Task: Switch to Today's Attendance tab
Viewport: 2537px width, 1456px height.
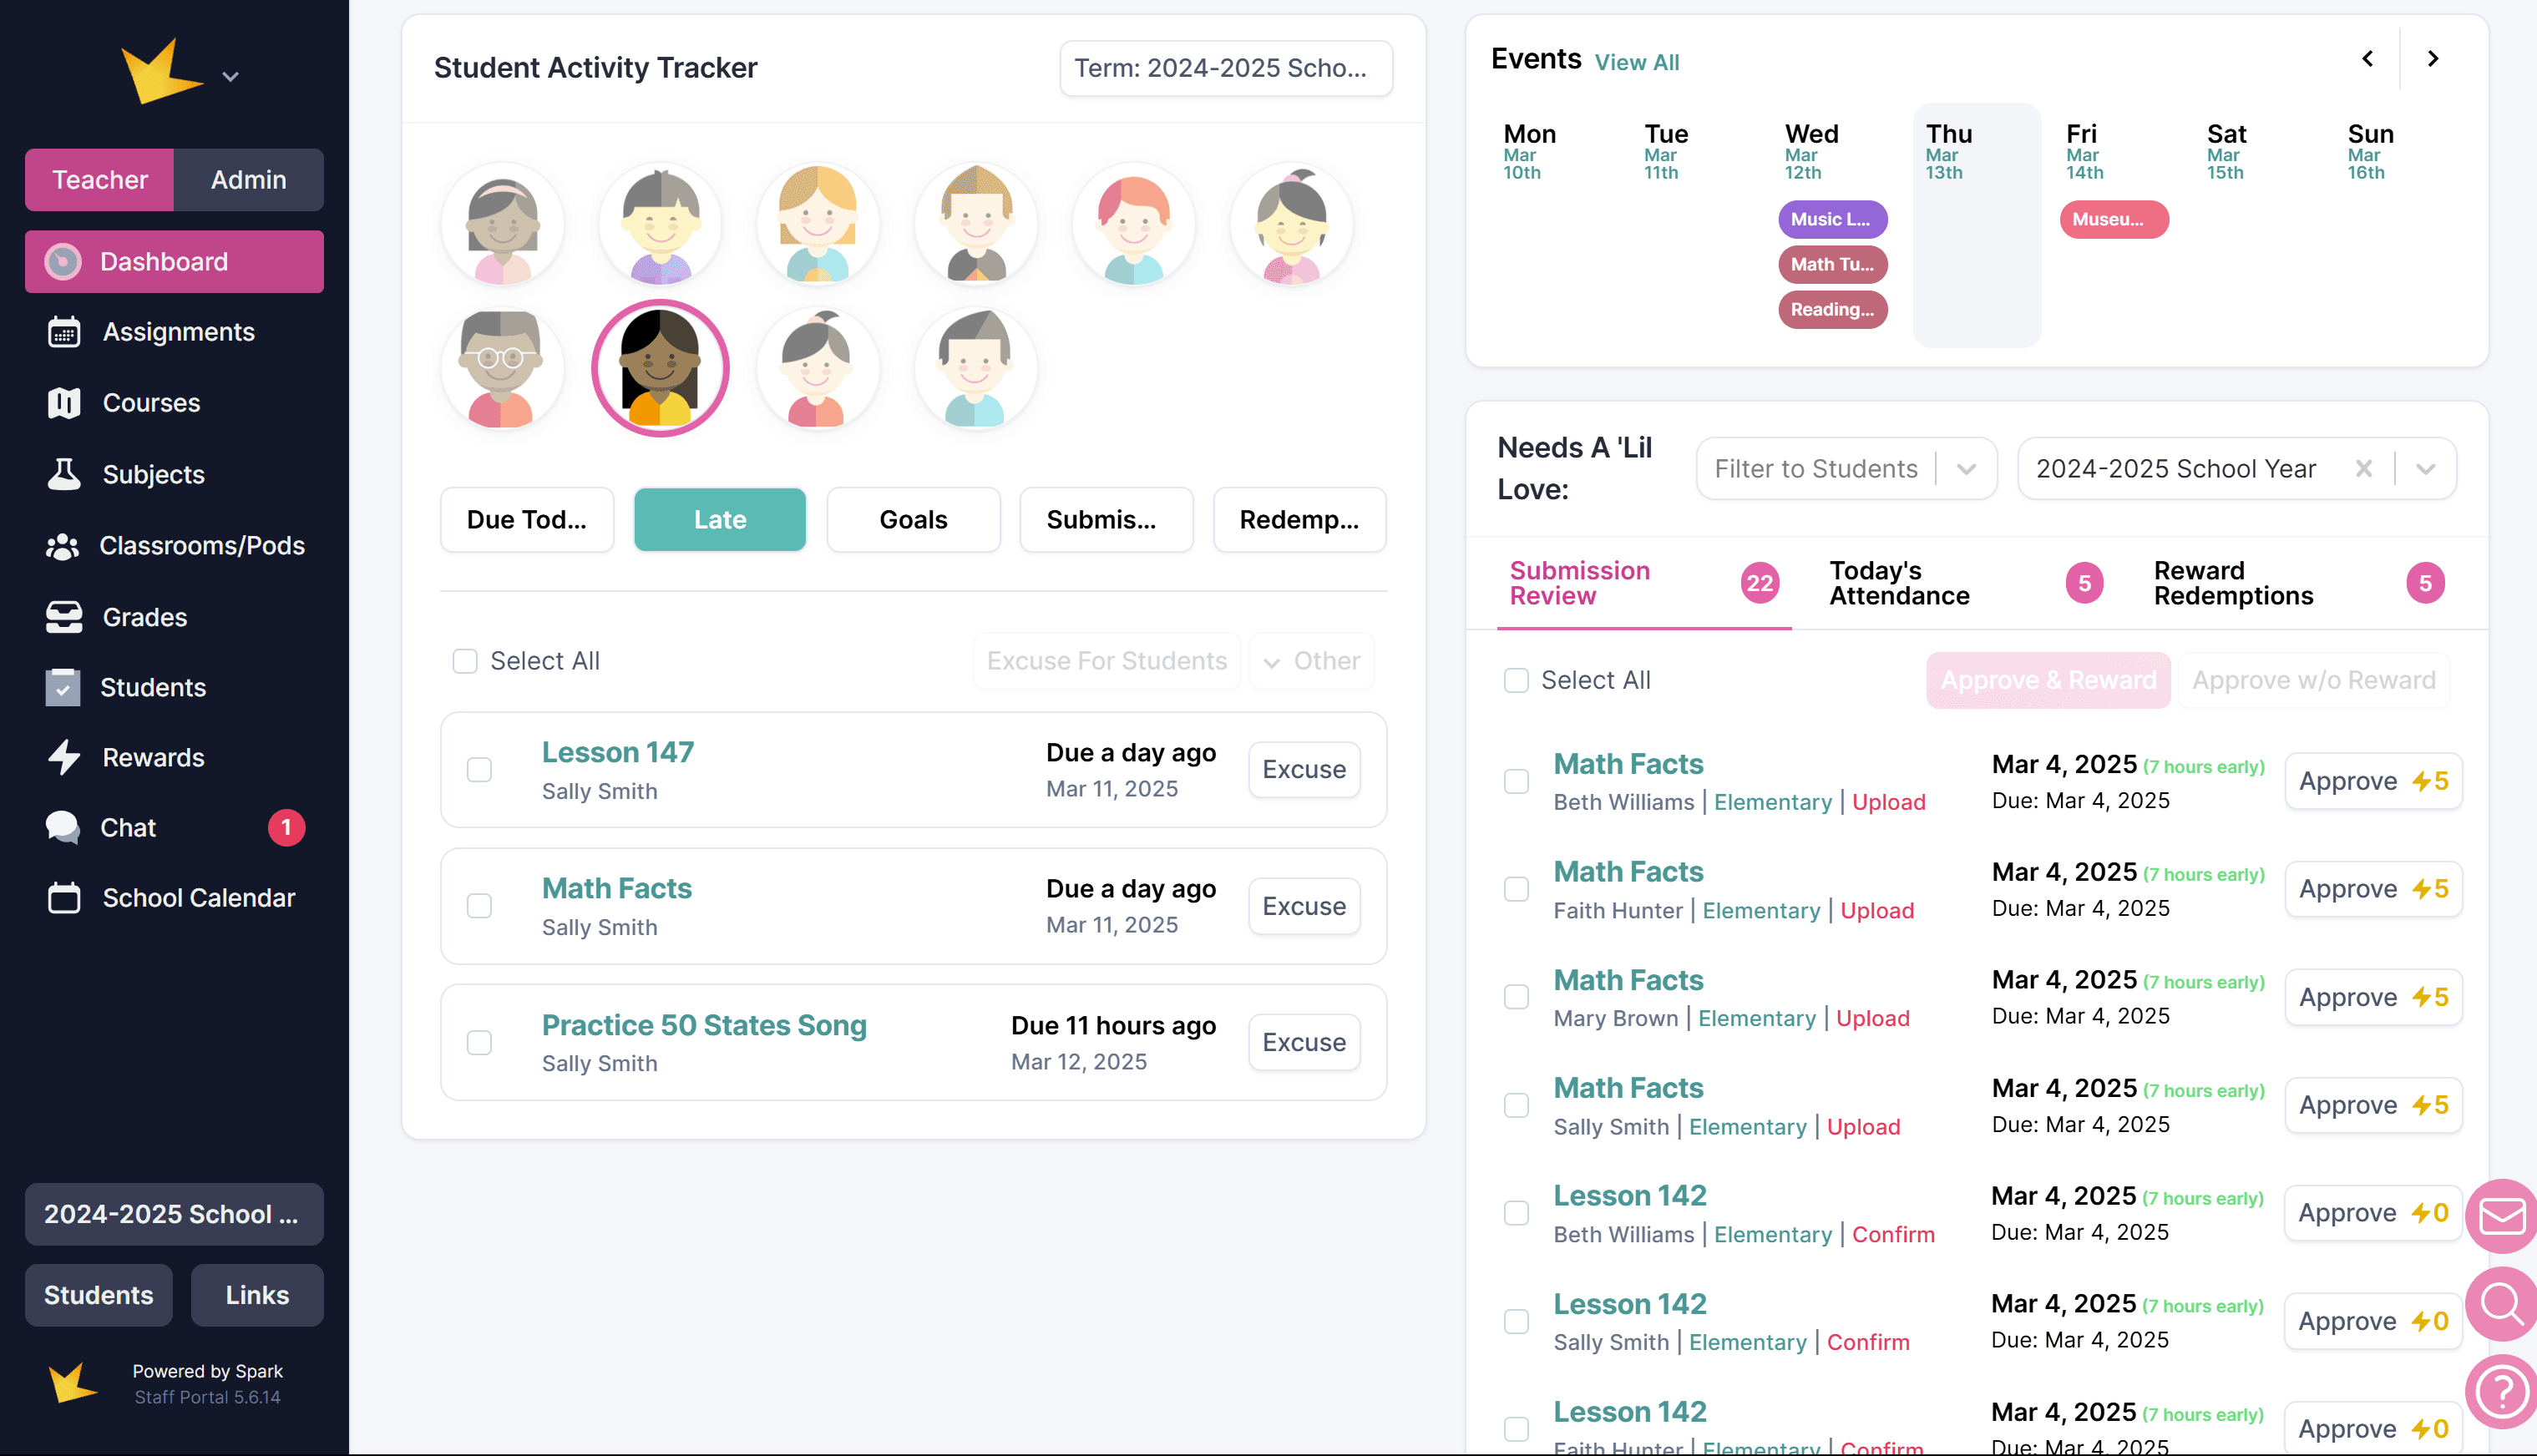Action: click(x=1898, y=583)
